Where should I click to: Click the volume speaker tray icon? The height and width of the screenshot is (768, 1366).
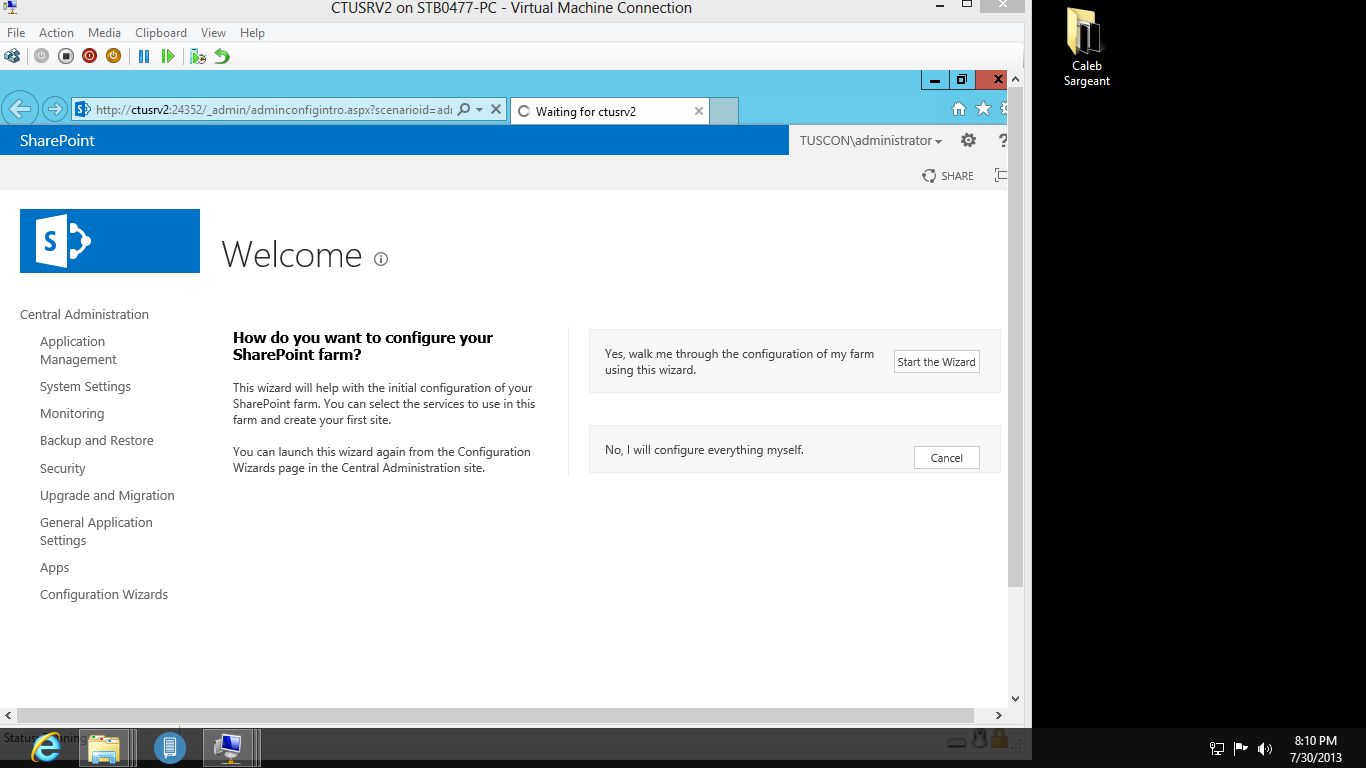coord(1265,748)
